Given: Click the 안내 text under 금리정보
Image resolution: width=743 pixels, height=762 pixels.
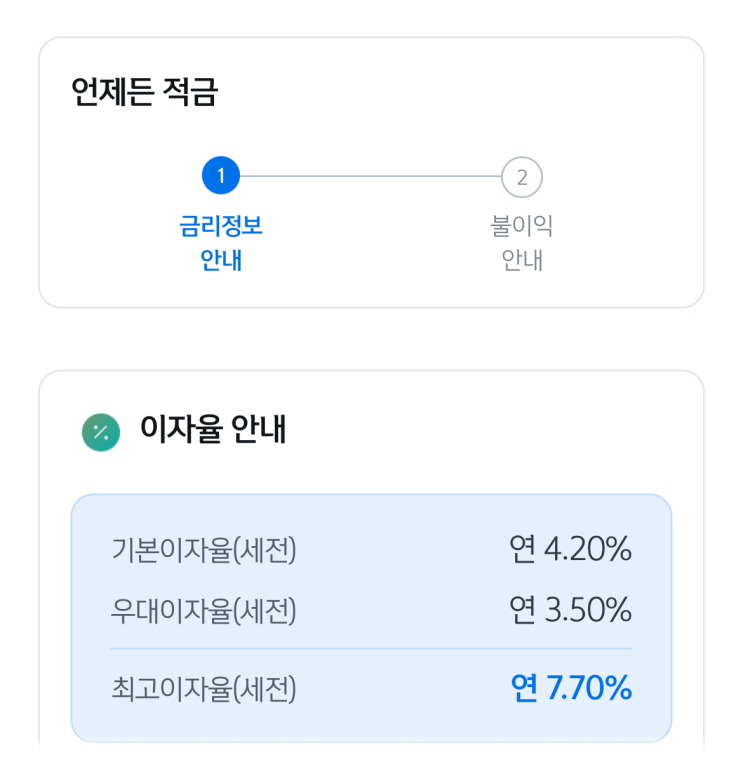Looking at the screenshot, I should 221,261.
